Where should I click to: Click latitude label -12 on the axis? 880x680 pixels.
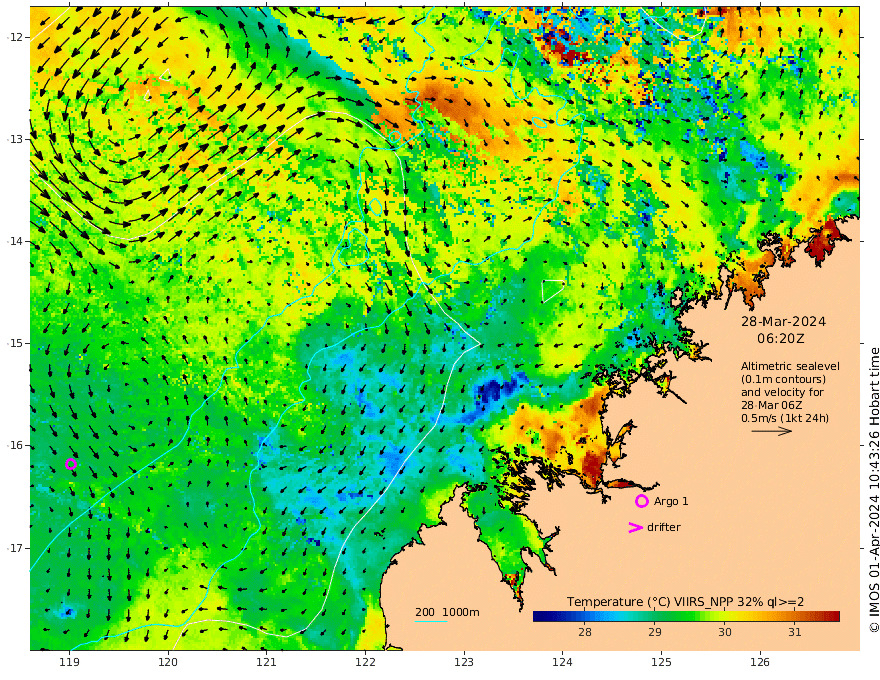click(15, 37)
